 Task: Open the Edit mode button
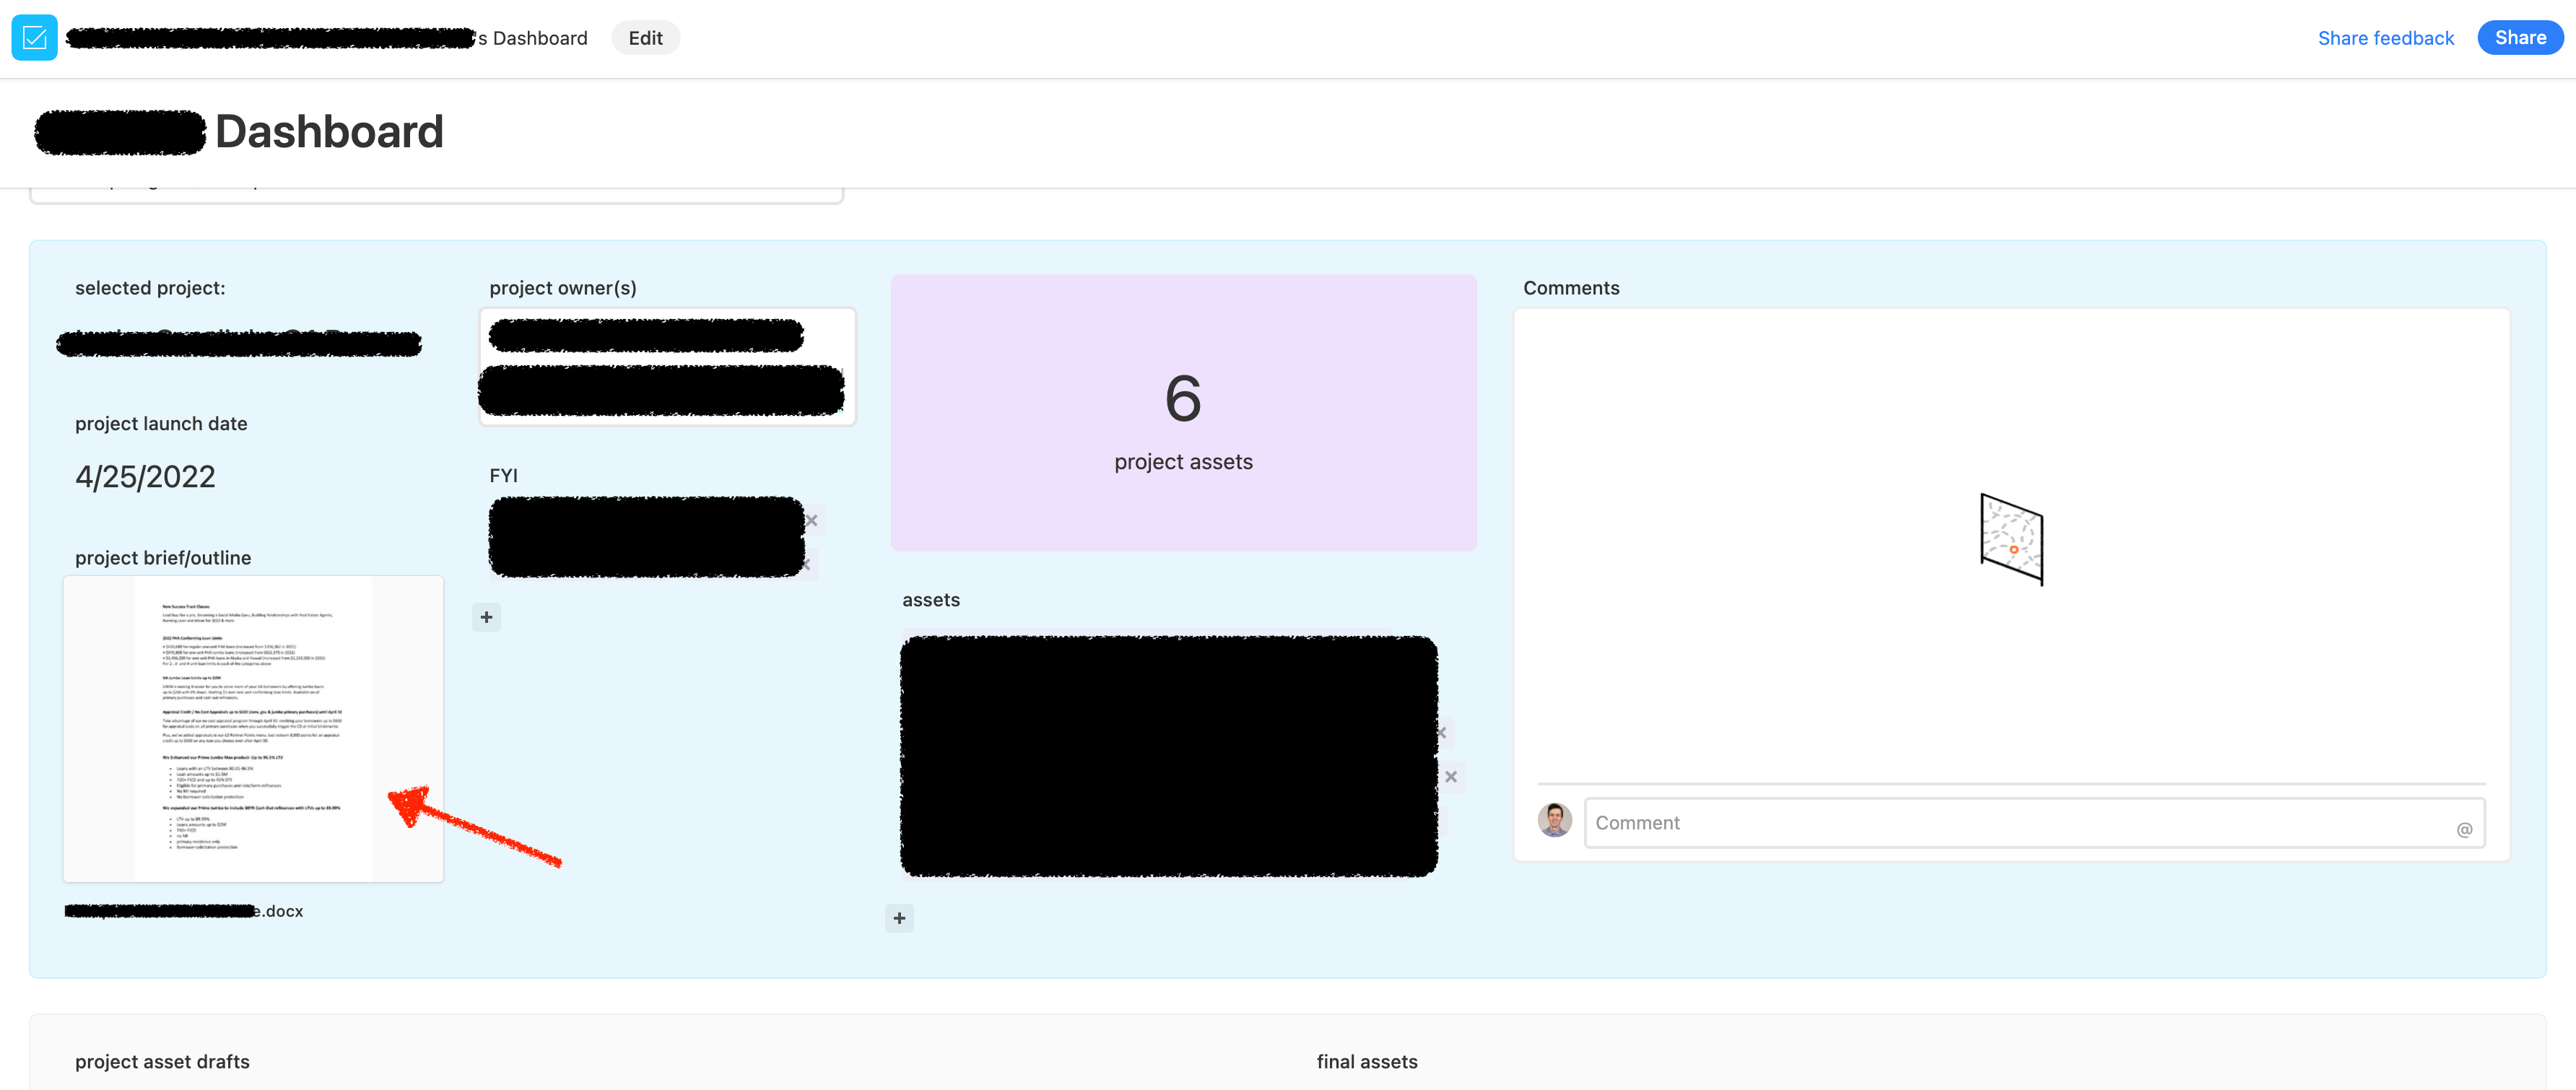645,38
